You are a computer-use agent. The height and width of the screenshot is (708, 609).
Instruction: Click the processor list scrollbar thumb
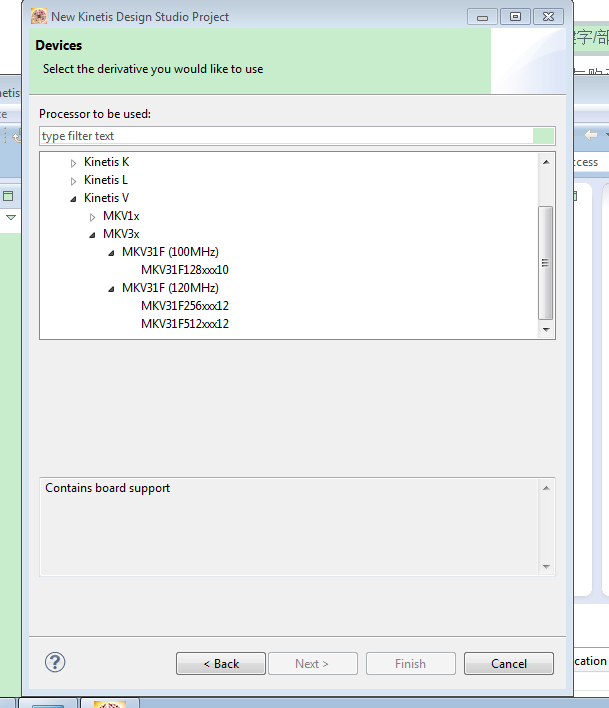point(546,263)
